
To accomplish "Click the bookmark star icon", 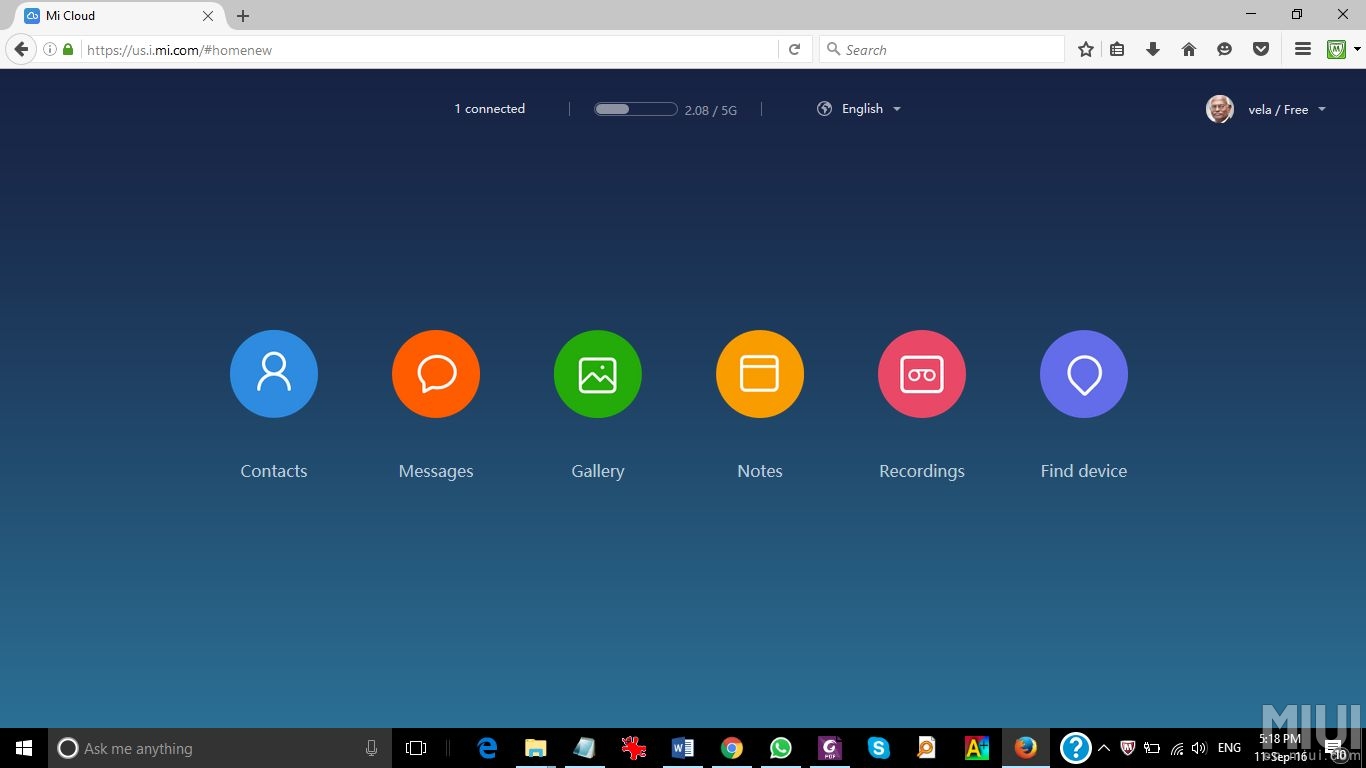I will point(1086,50).
